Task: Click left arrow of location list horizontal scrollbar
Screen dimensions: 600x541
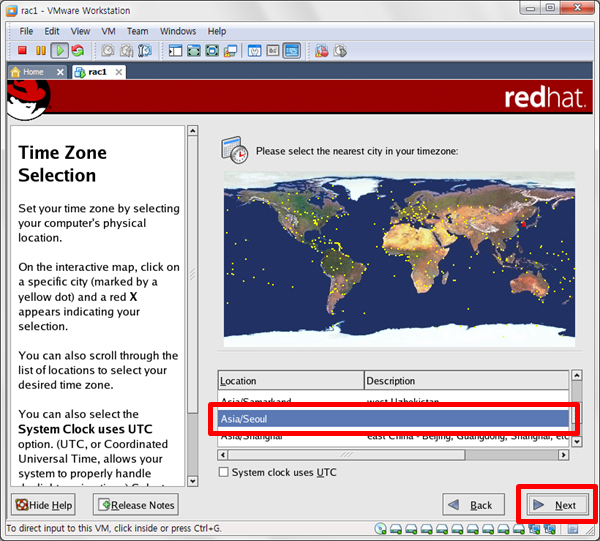Action: pyautogui.click(x=222, y=455)
